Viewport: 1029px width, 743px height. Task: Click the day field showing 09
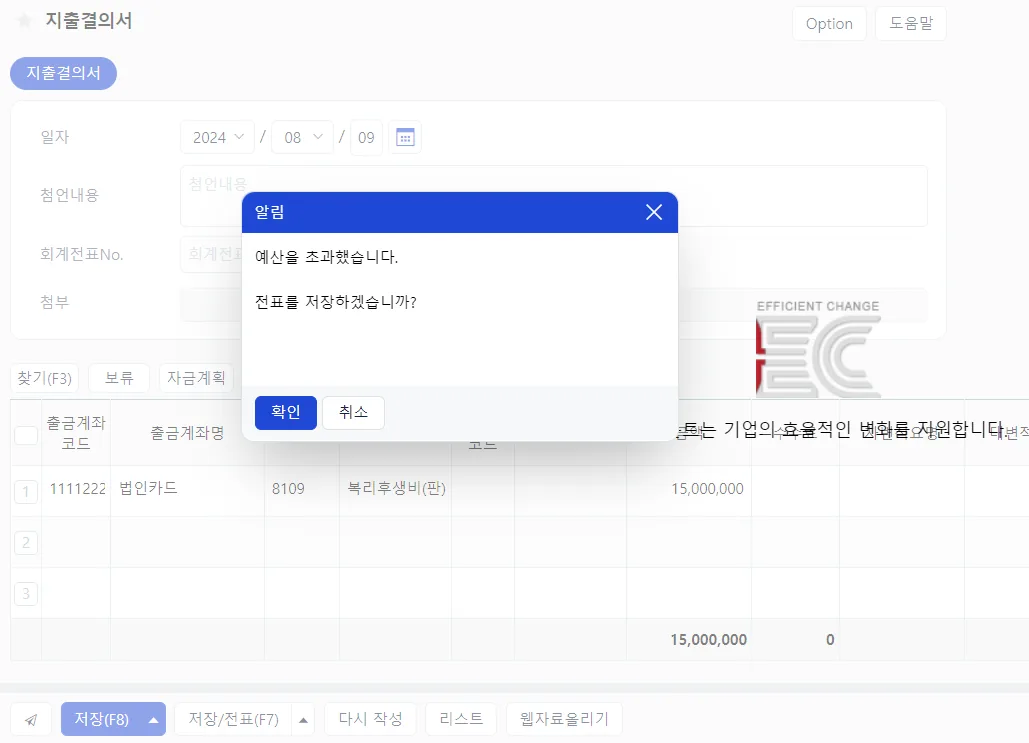pyautogui.click(x=366, y=137)
